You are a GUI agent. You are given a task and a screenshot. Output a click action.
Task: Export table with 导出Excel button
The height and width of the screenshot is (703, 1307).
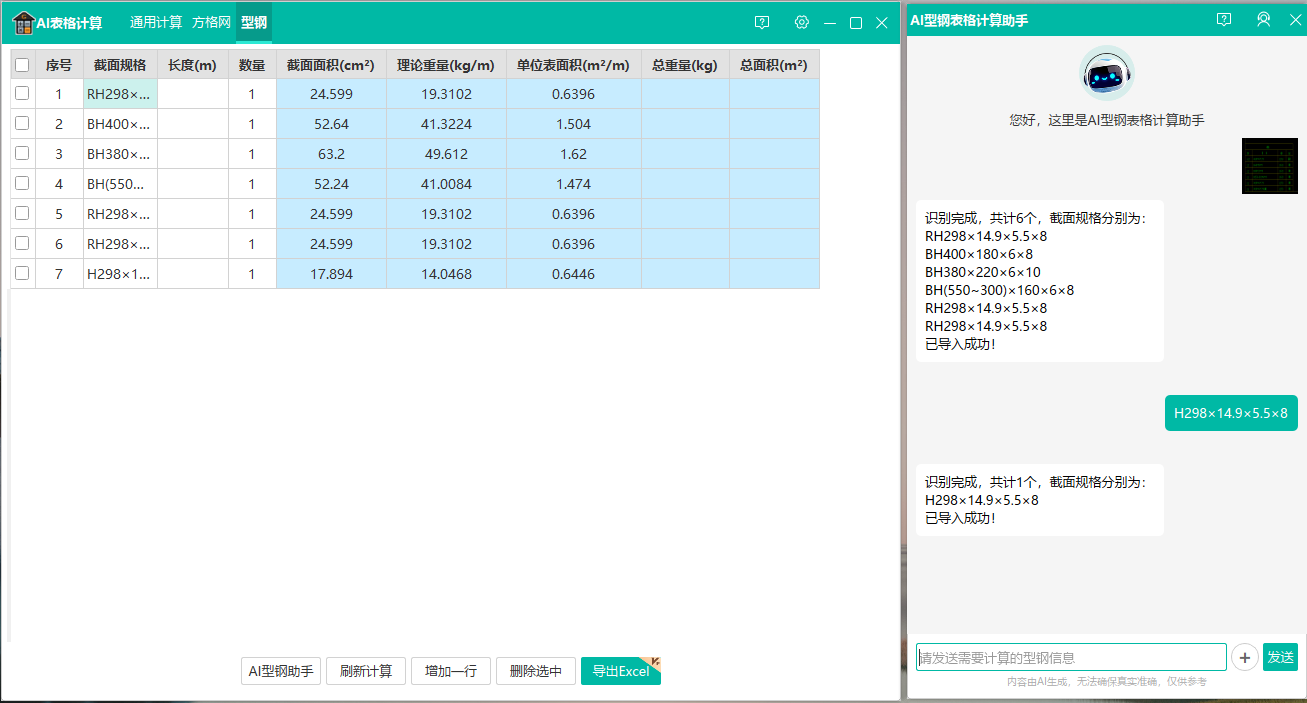pyautogui.click(x=620, y=671)
